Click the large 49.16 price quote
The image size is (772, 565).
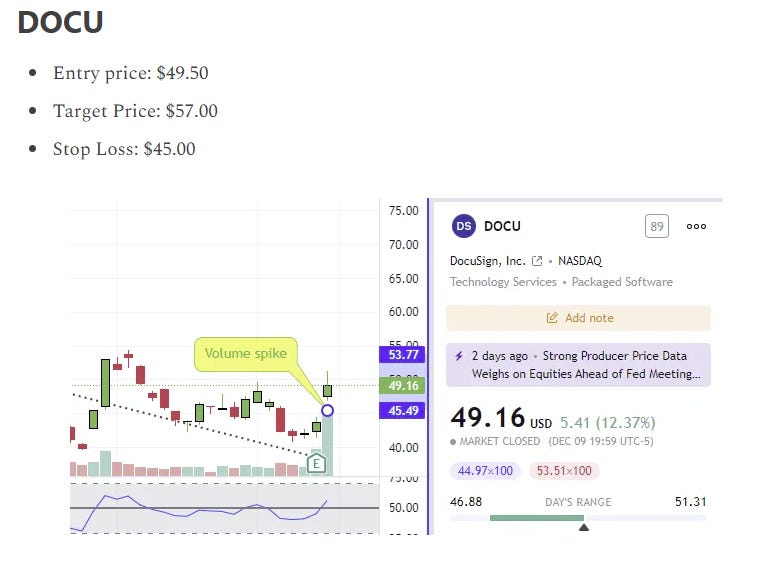coord(488,418)
